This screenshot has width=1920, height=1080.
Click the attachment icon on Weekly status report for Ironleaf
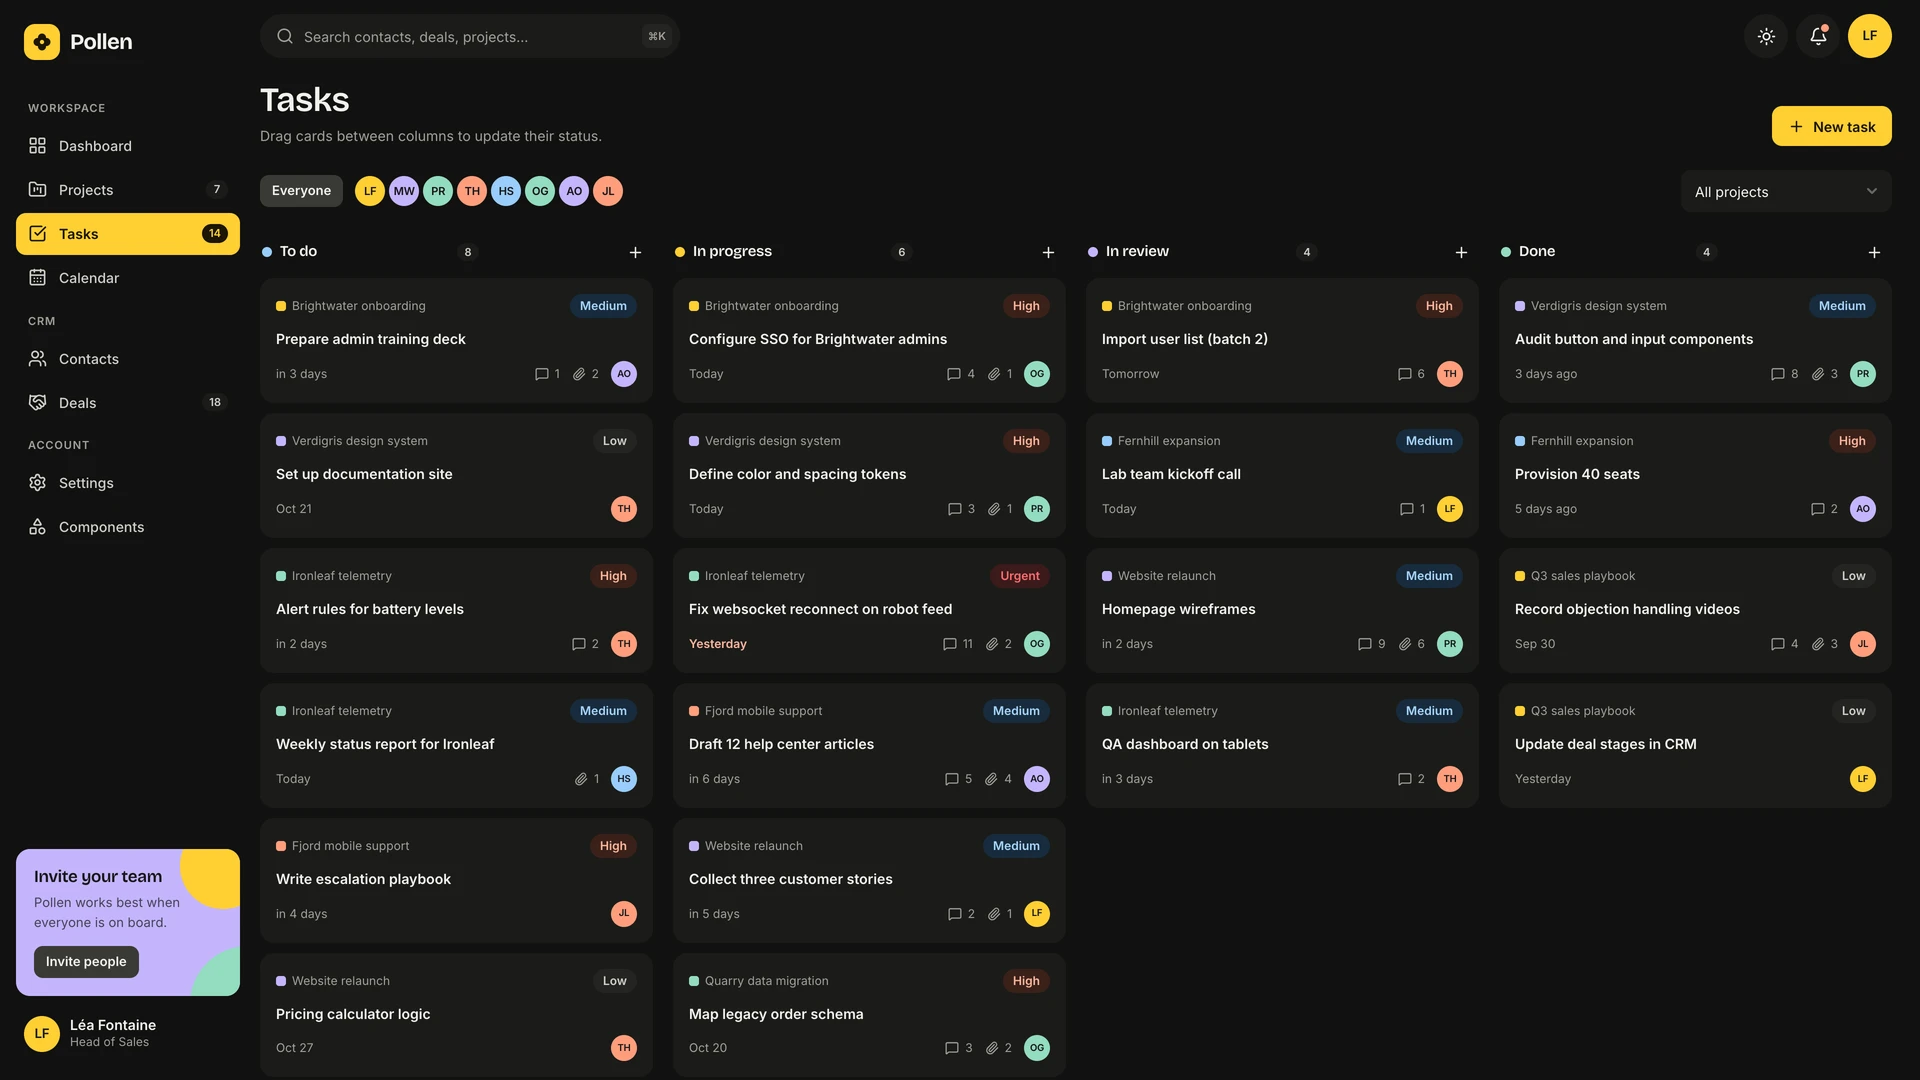pos(580,779)
